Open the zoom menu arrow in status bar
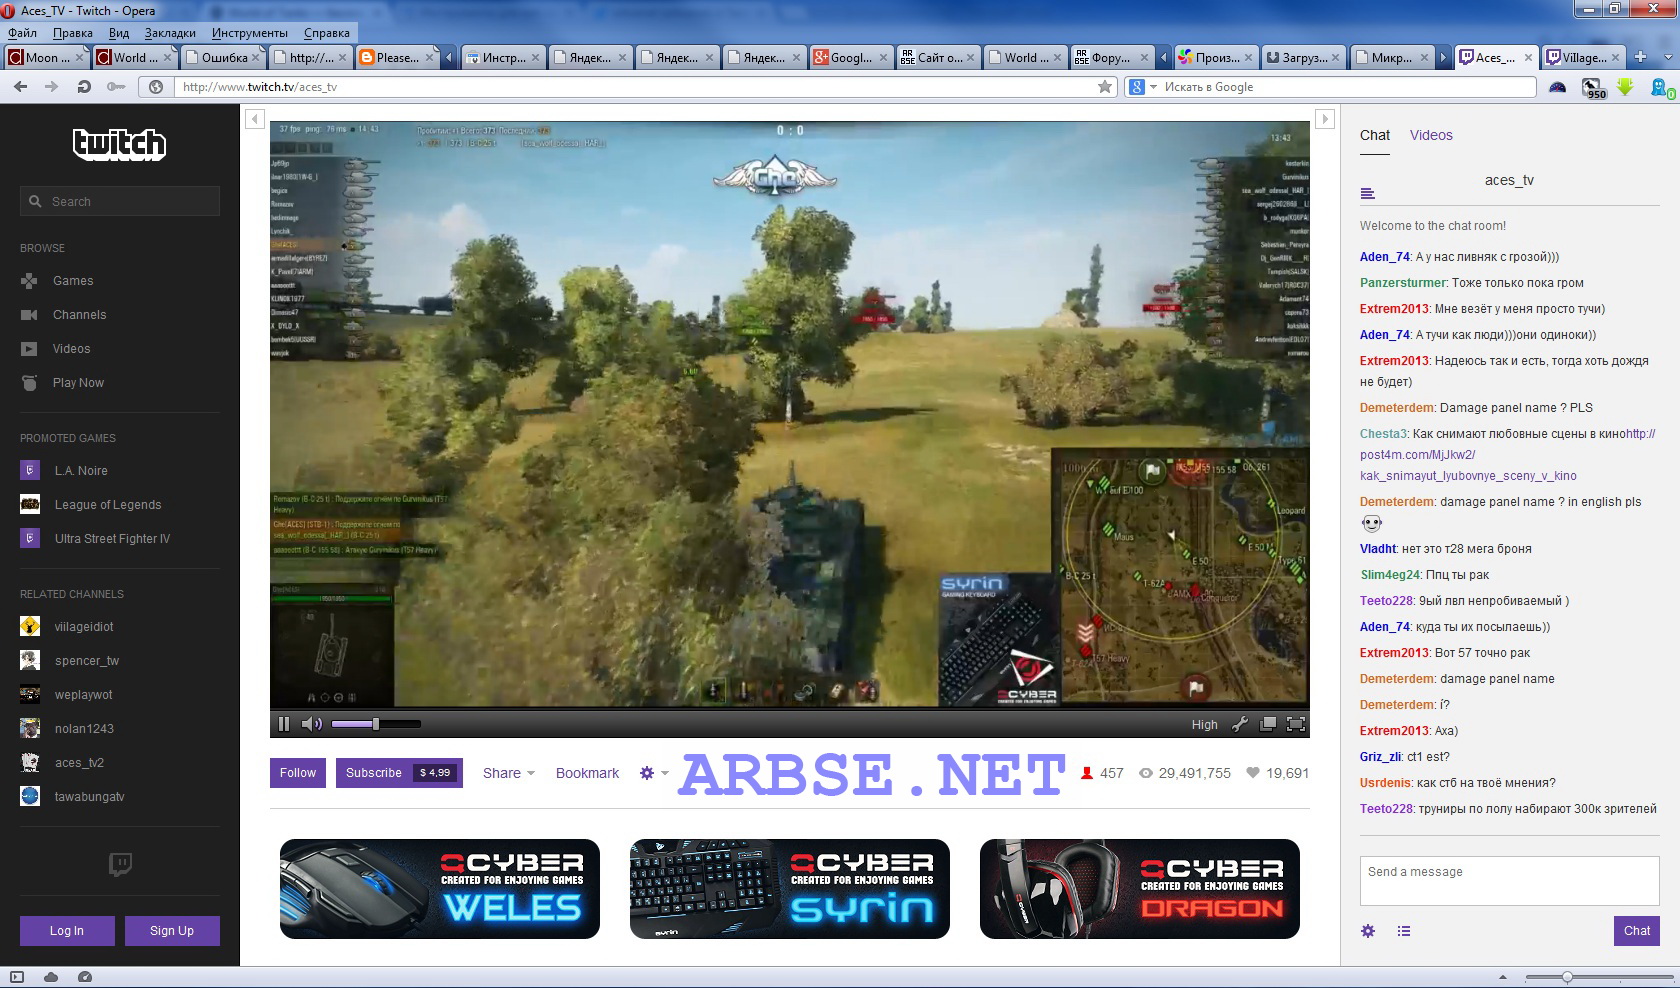Viewport: 1680px width, 988px height. click(1502, 977)
